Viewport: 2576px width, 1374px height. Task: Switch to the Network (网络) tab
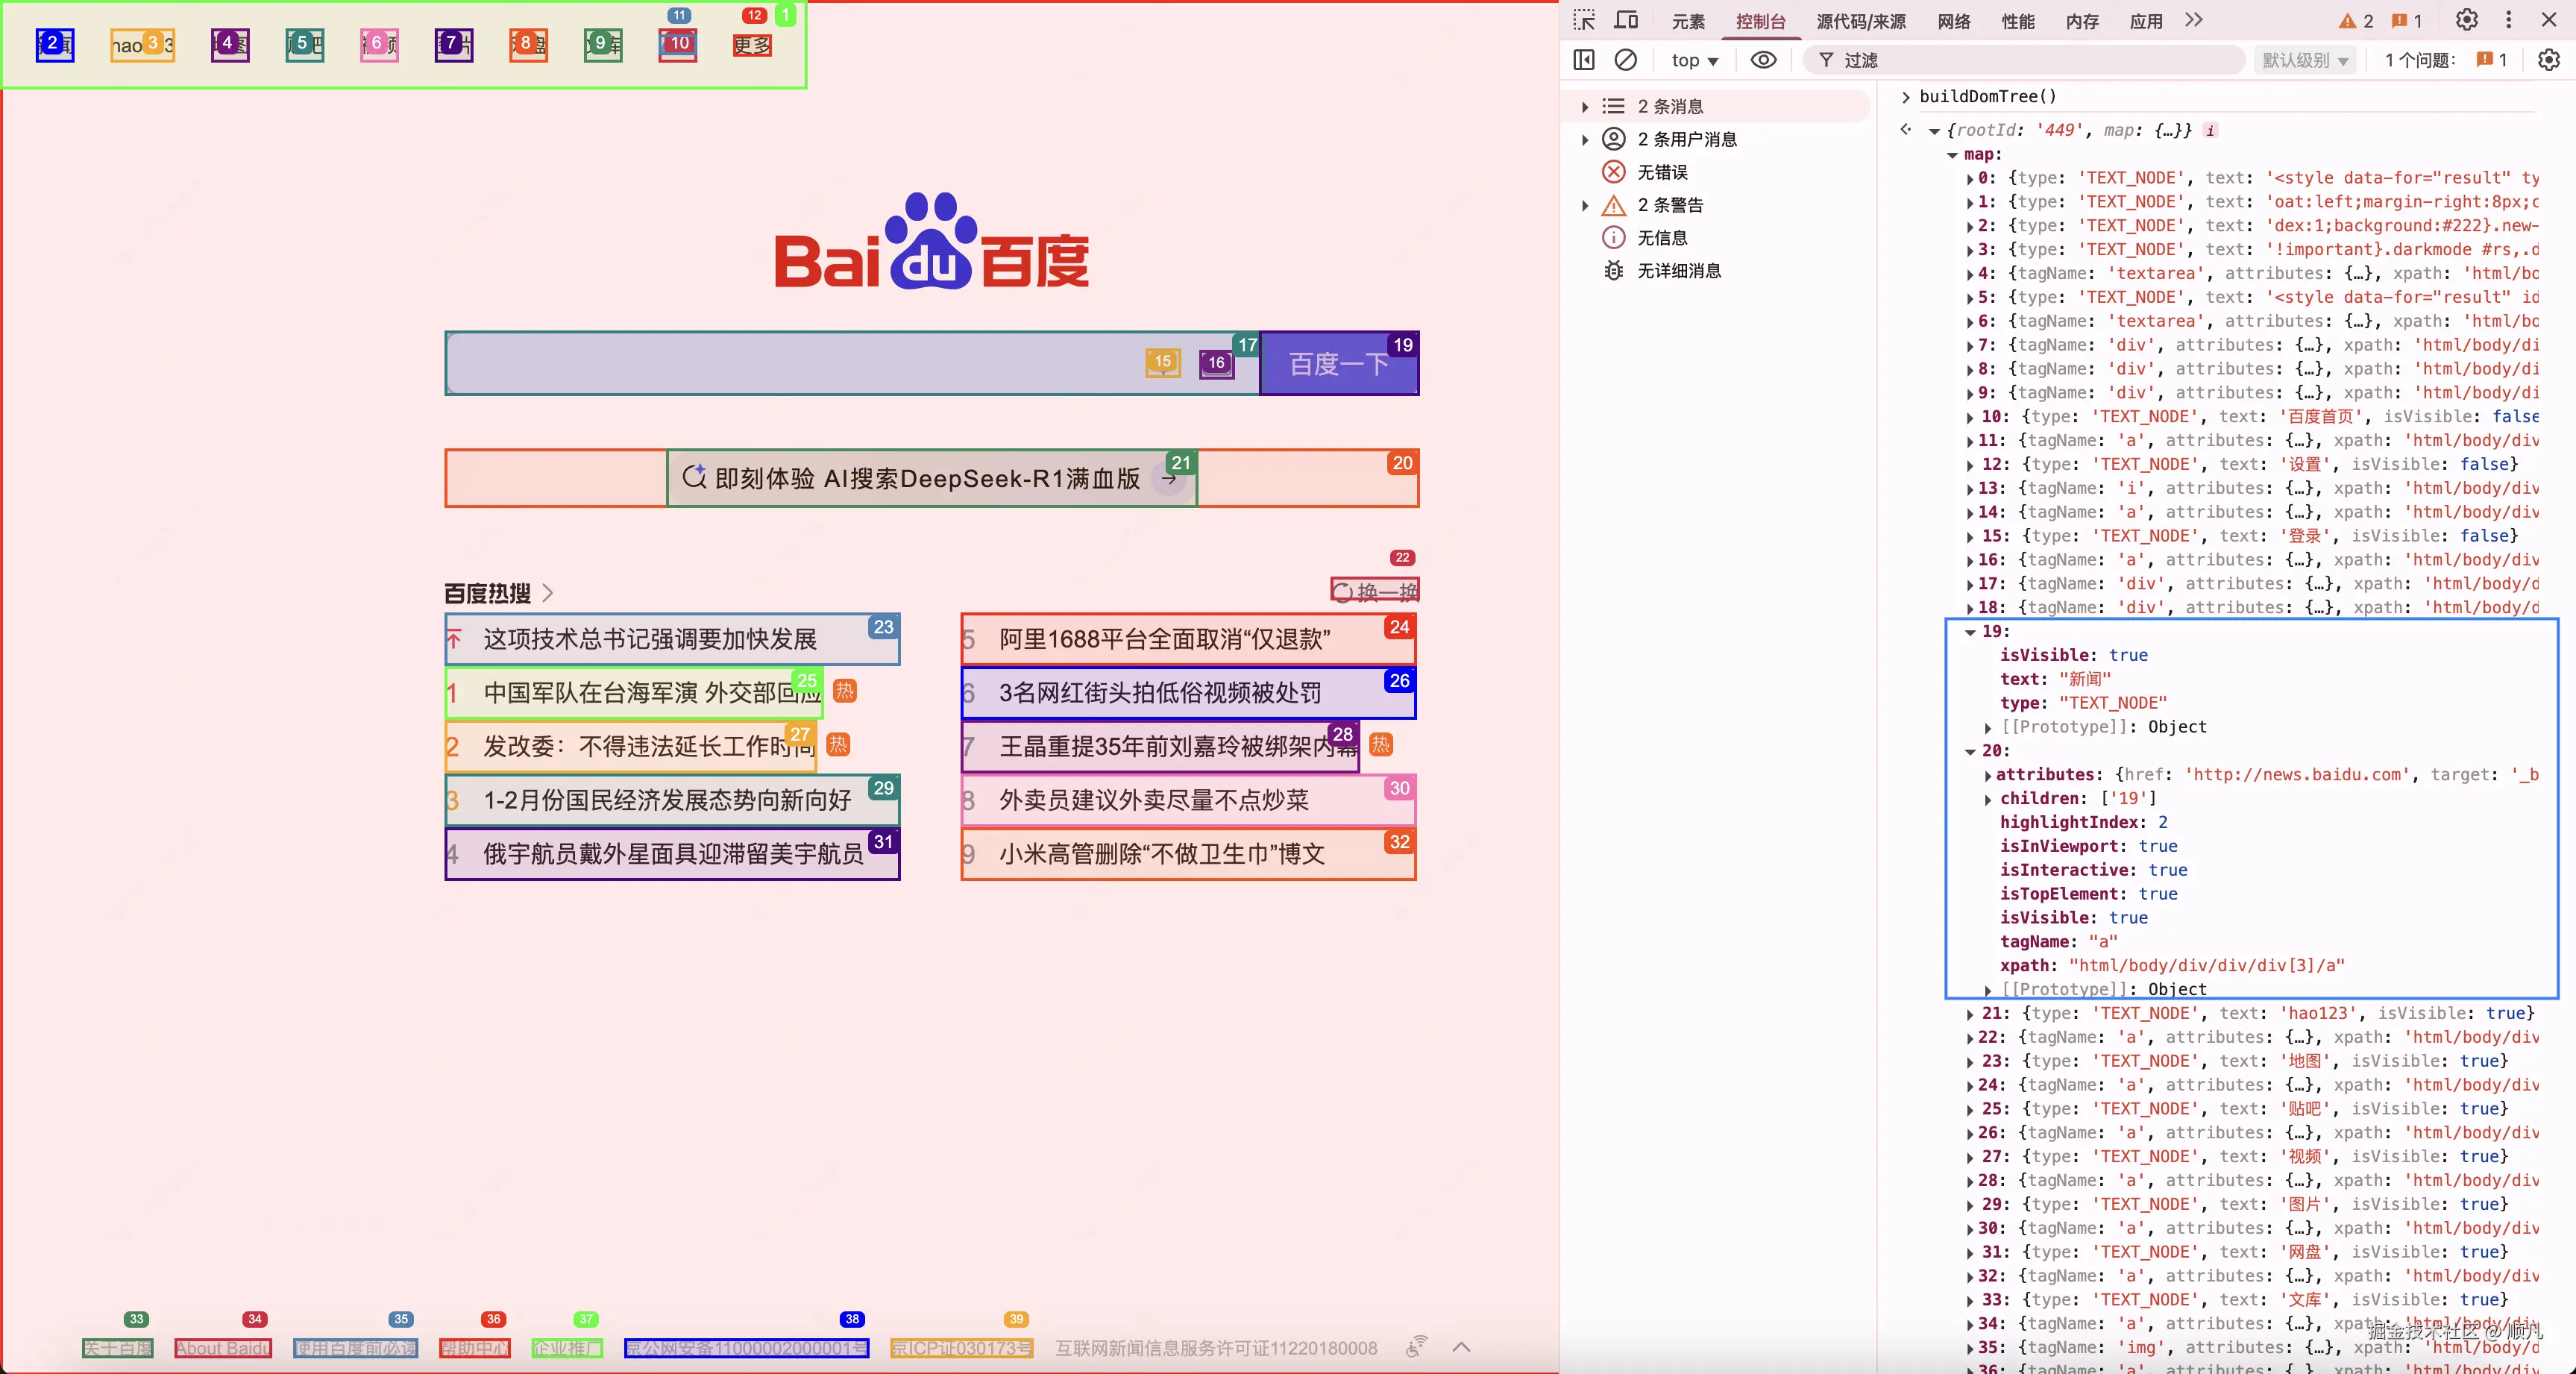pos(1953,21)
